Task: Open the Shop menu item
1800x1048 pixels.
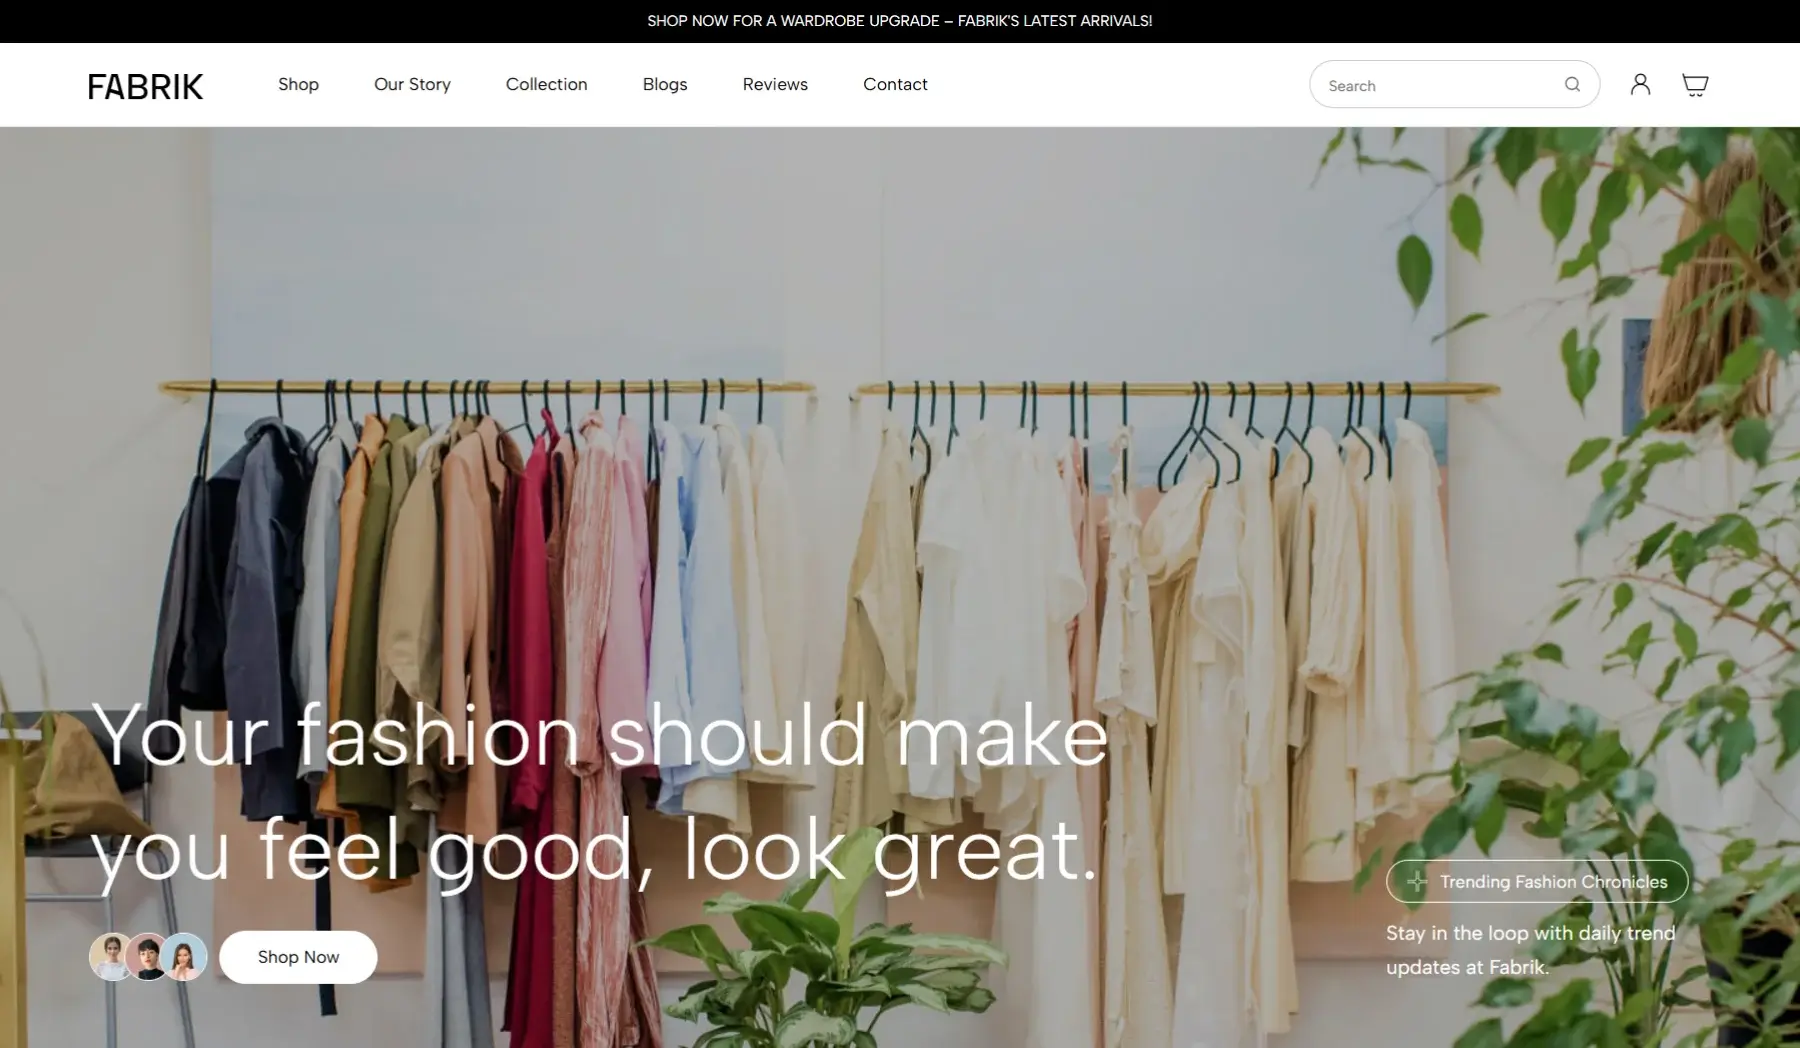Action: click(298, 84)
